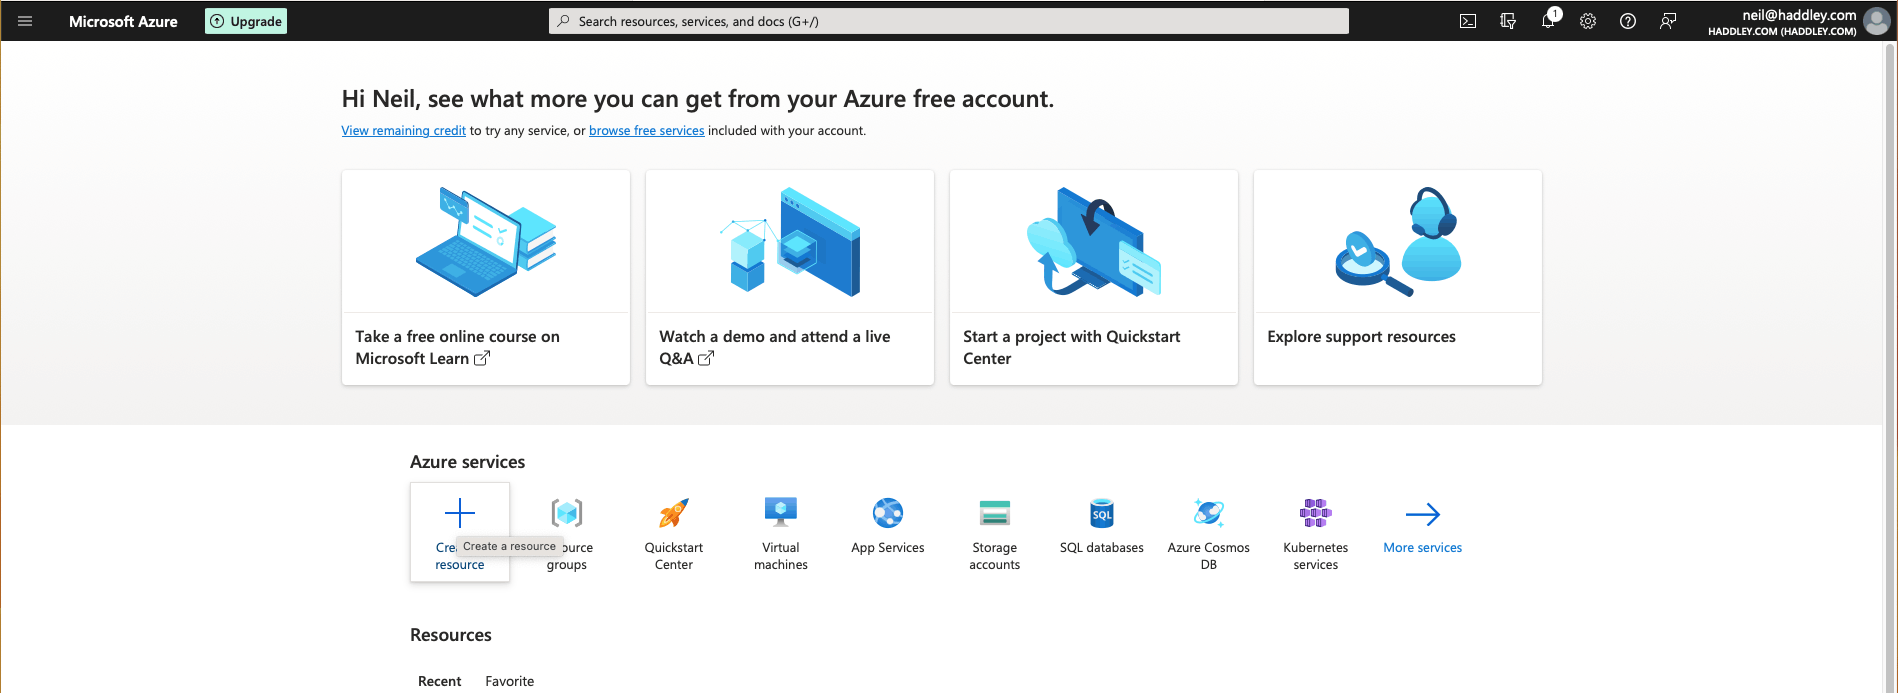This screenshot has width=1898, height=693.
Task: Click the search resources input field
Action: pos(948,21)
